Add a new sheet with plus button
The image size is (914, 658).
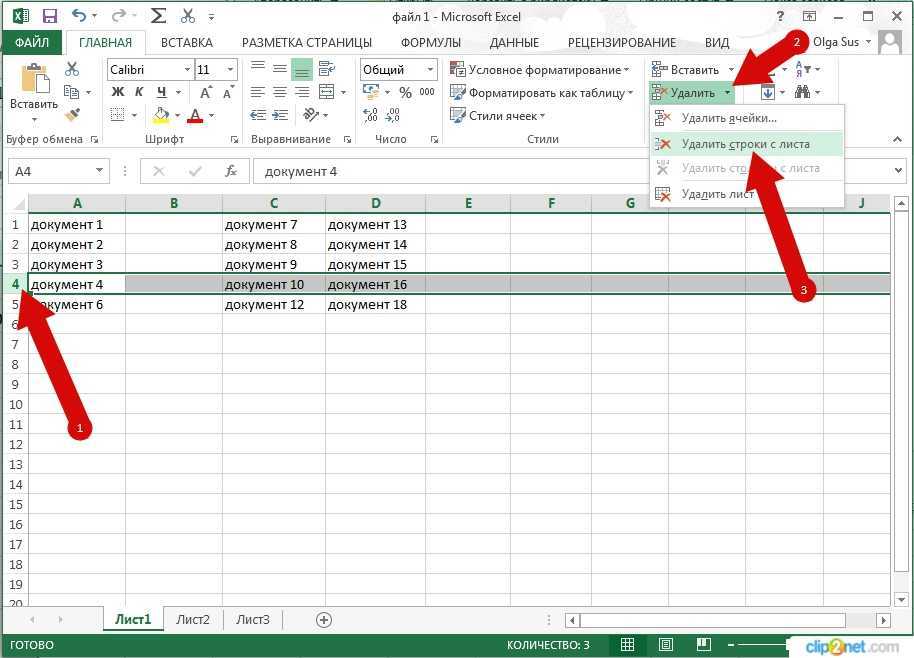(324, 620)
